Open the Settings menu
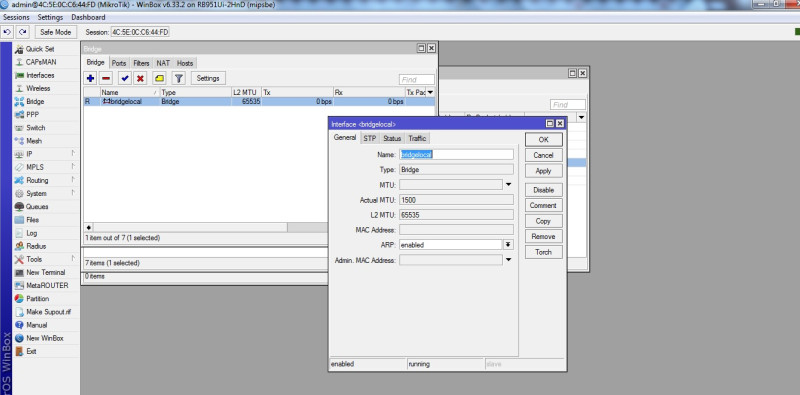 click(50, 17)
